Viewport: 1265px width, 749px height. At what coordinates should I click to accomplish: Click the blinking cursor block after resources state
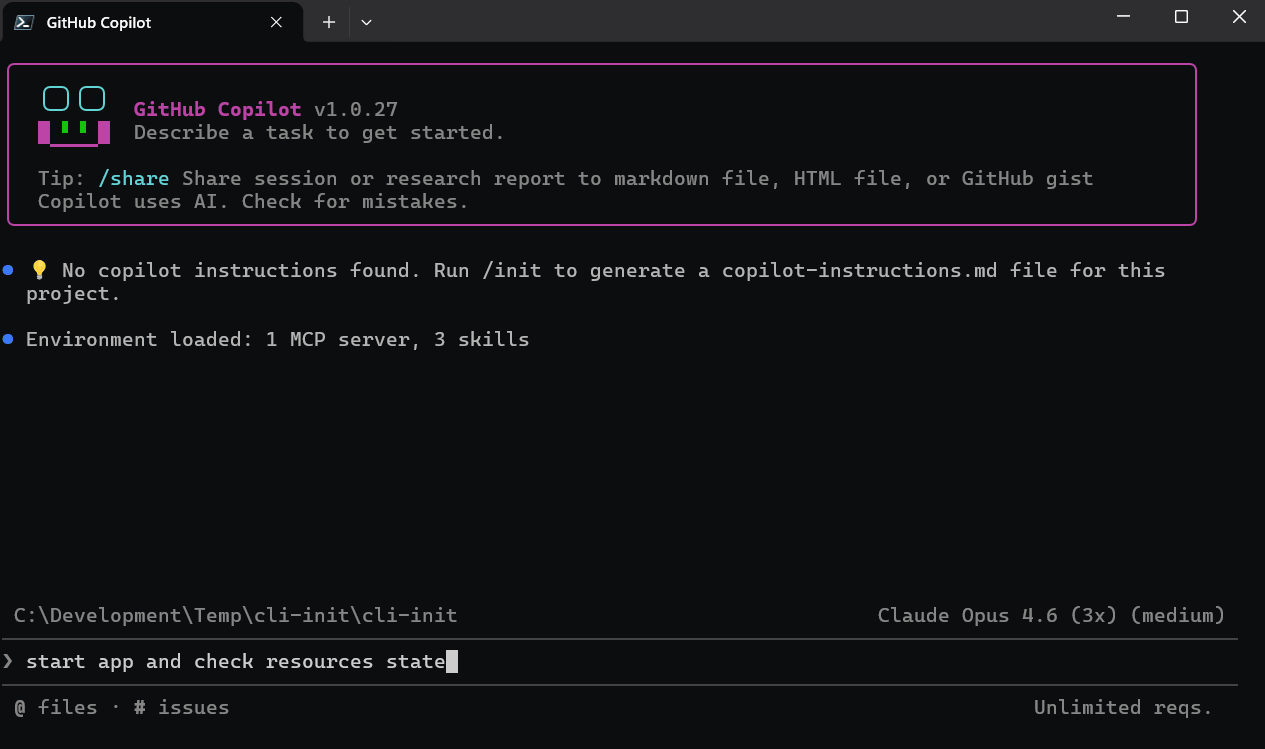pos(453,661)
